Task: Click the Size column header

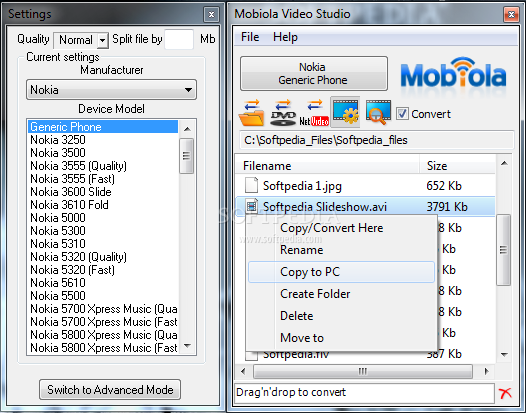Action: tap(457, 166)
